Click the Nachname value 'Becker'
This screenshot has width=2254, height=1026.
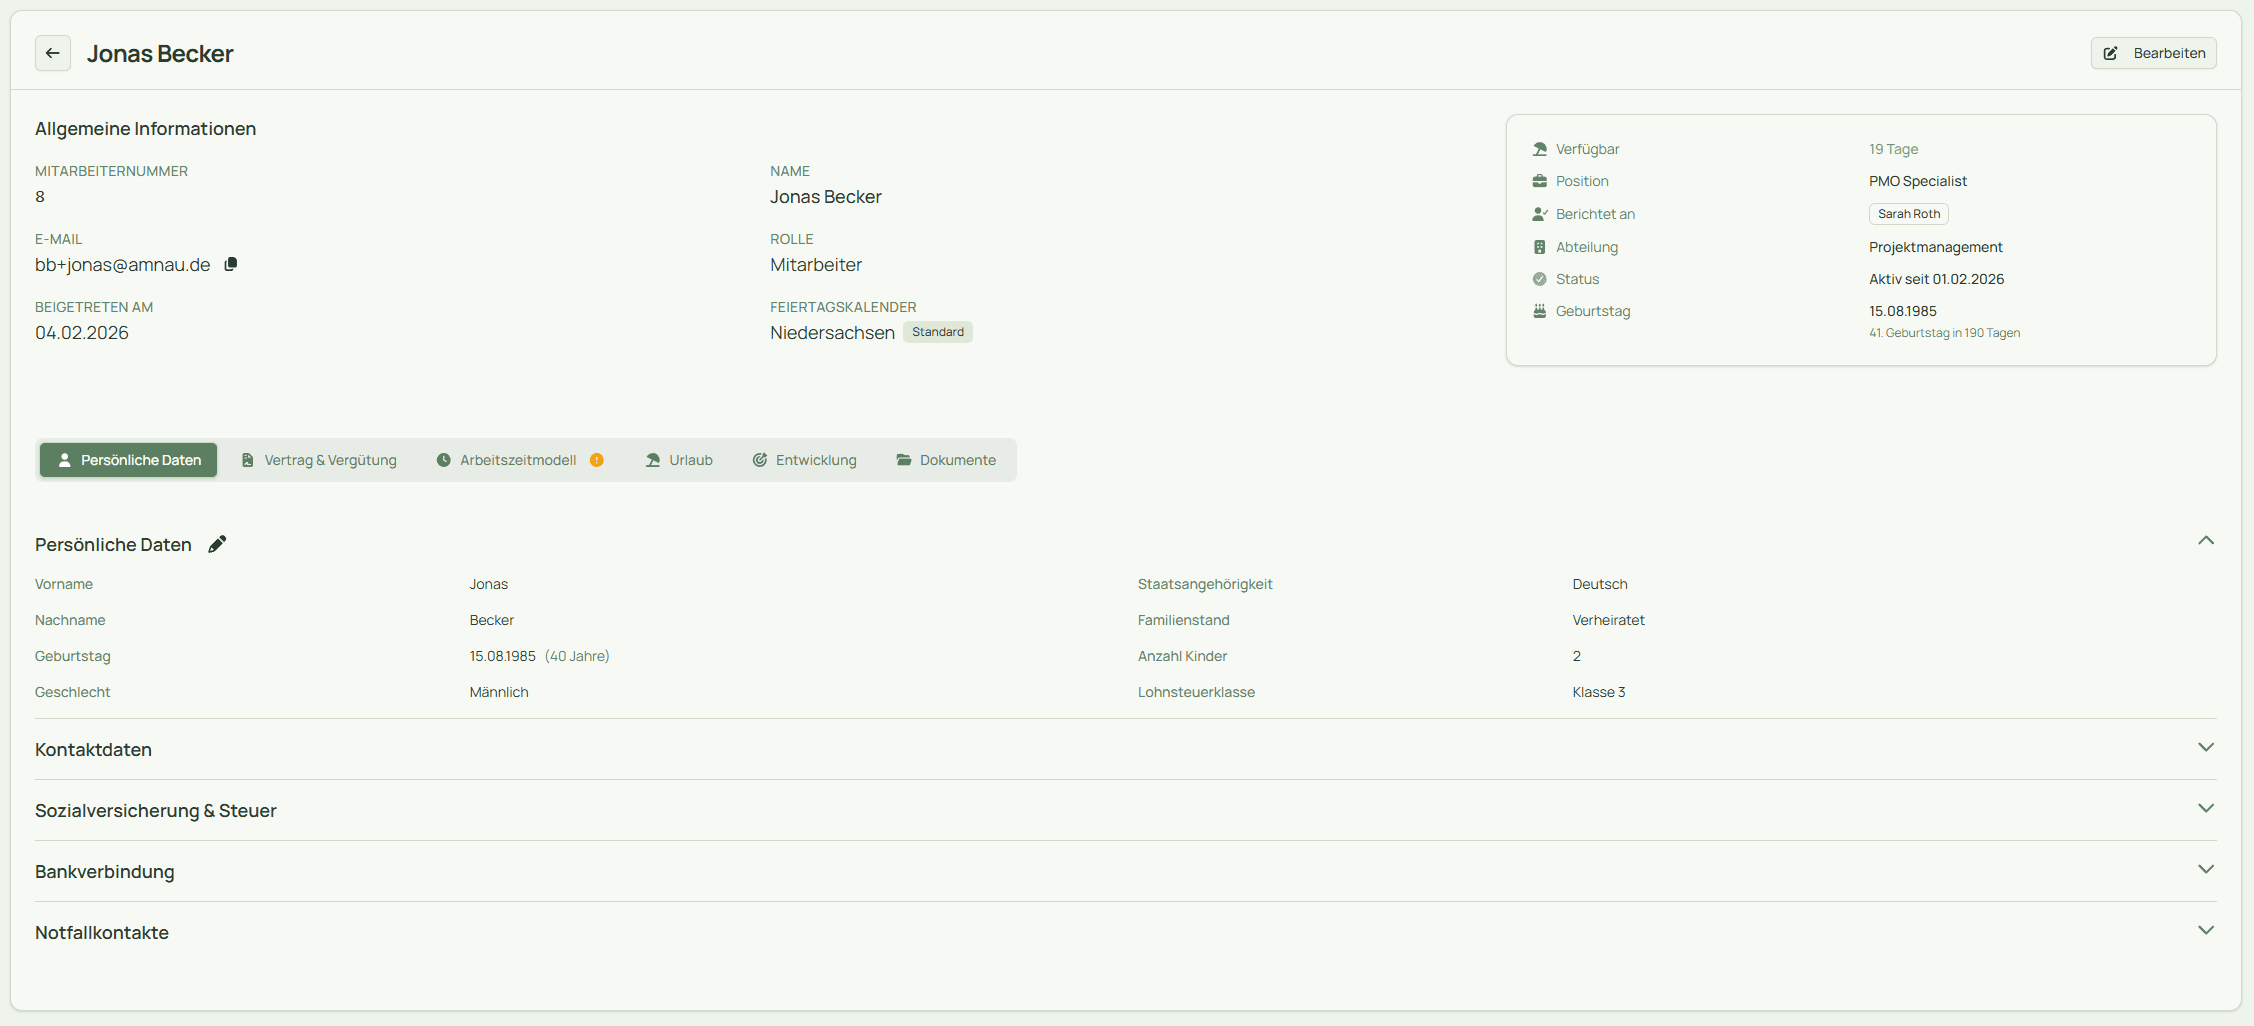click(x=491, y=620)
